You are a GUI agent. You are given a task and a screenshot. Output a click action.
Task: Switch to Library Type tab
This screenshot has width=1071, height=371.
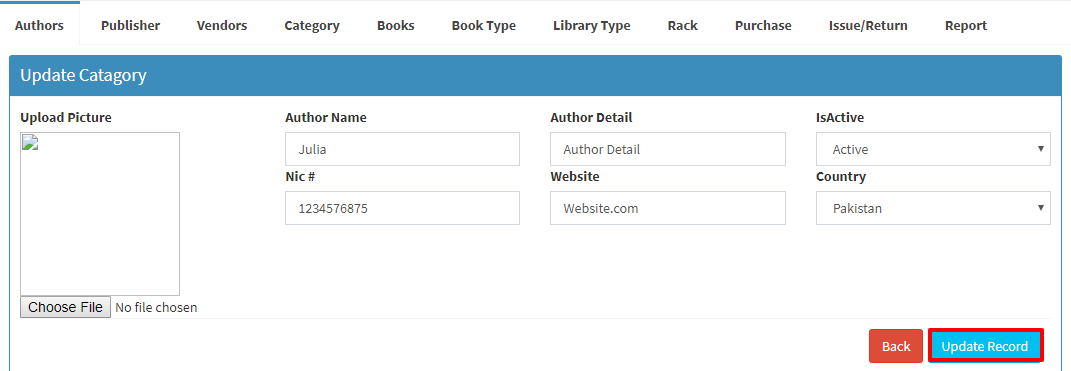coord(592,25)
